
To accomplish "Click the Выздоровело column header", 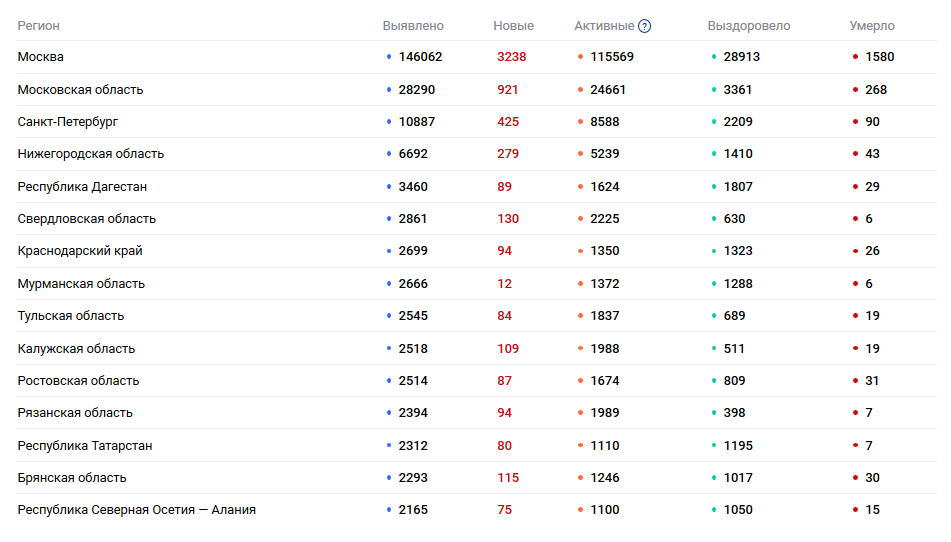I will pos(748,26).
